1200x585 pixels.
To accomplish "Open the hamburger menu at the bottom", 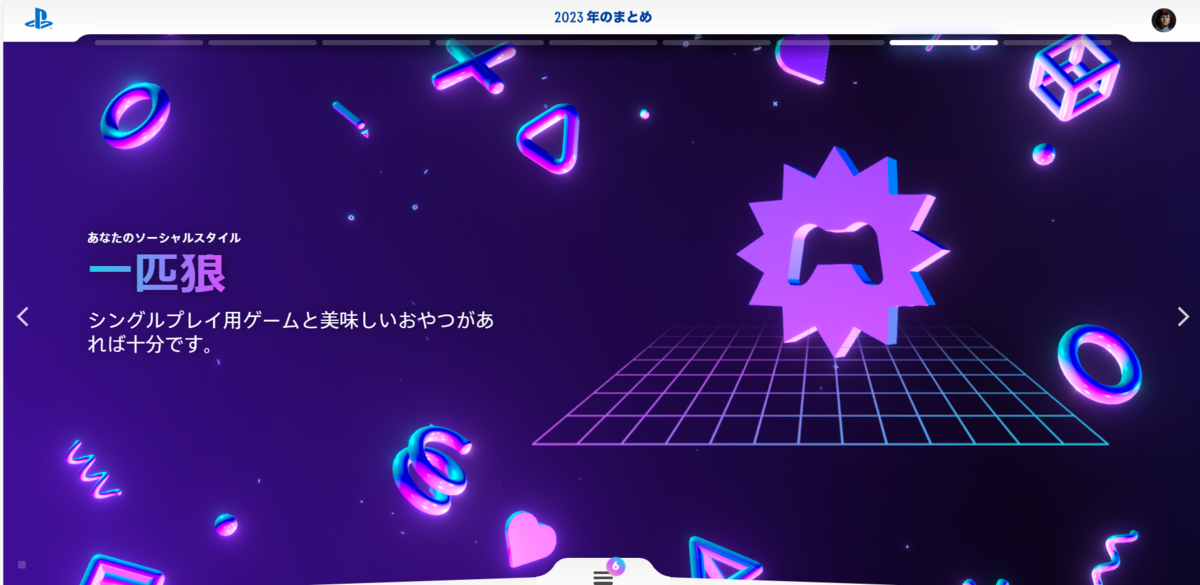I will (602, 577).
